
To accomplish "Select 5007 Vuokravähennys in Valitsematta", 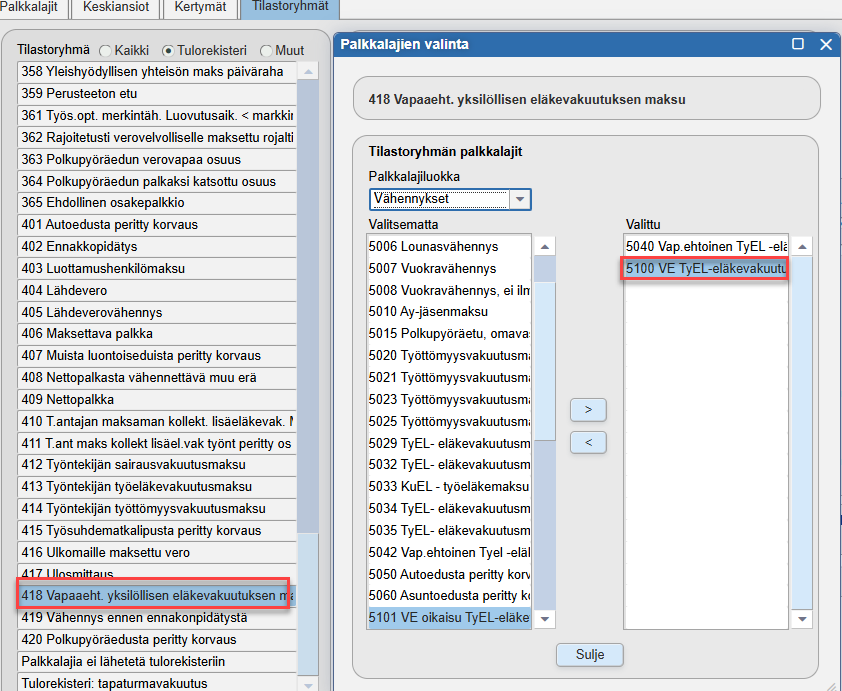I will click(449, 268).
